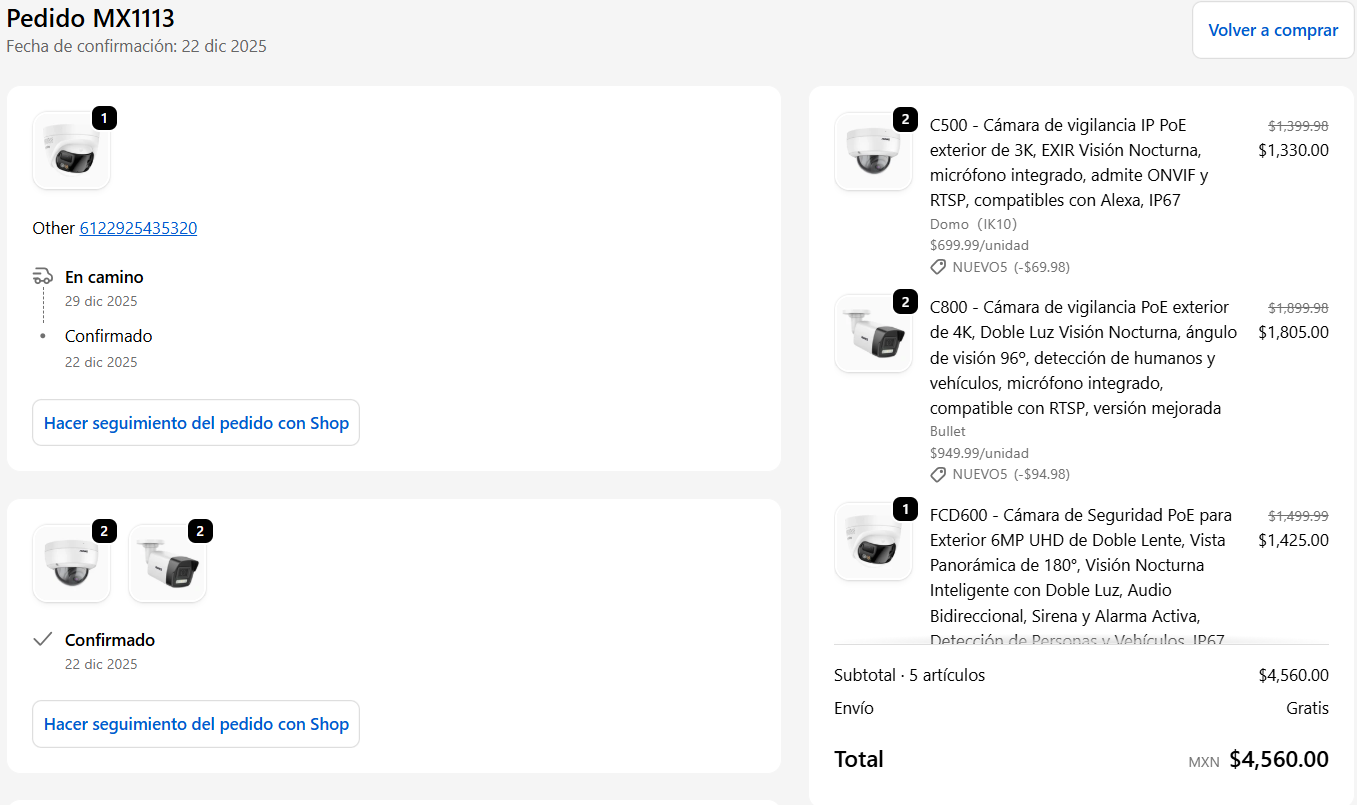Track the Confirmado-only shipment with Shop

(196, 724)
